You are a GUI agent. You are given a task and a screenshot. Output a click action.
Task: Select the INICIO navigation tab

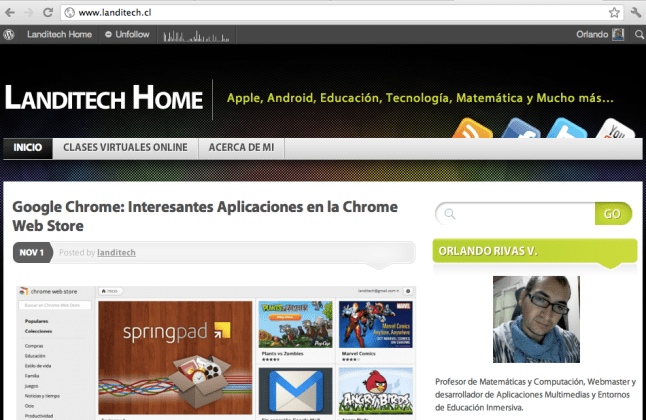pos(27,148)
